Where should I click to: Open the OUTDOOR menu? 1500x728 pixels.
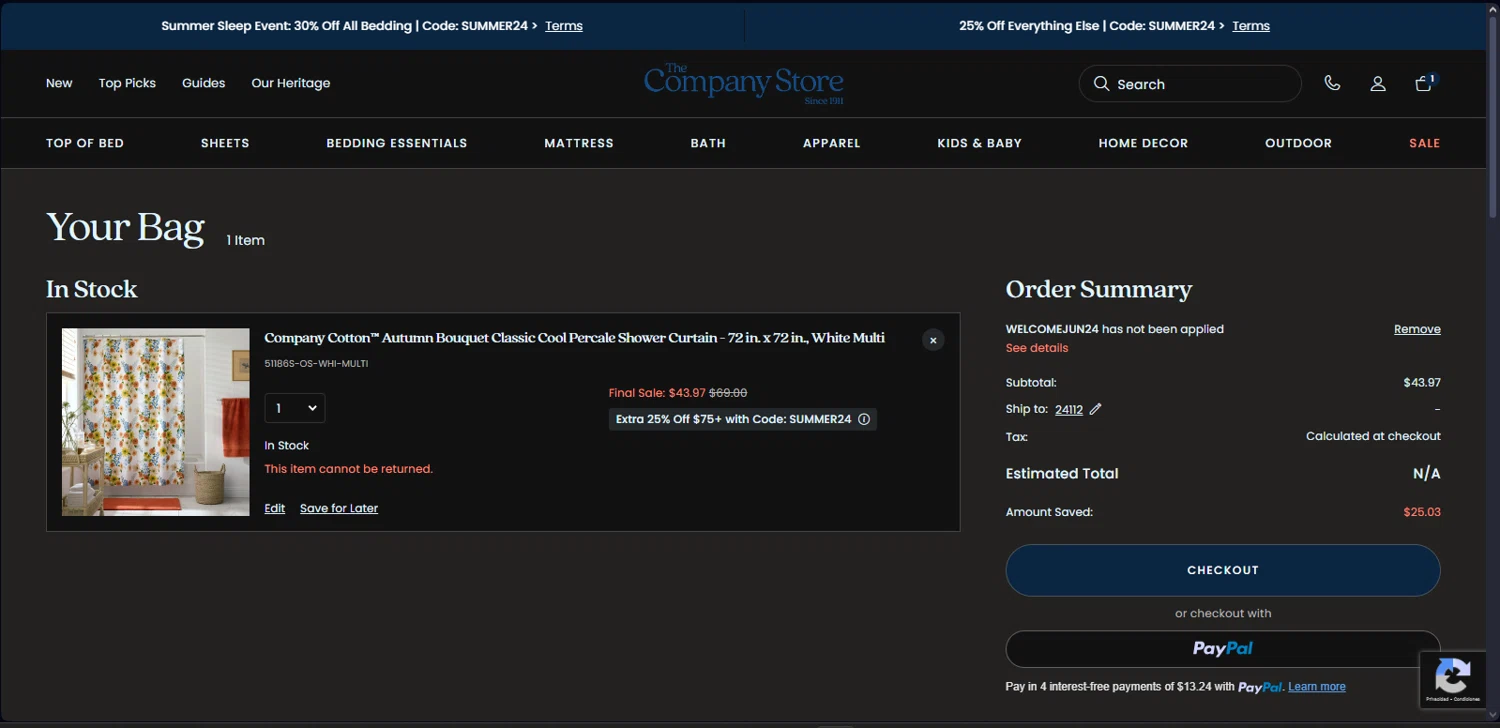click(1298, 143)
